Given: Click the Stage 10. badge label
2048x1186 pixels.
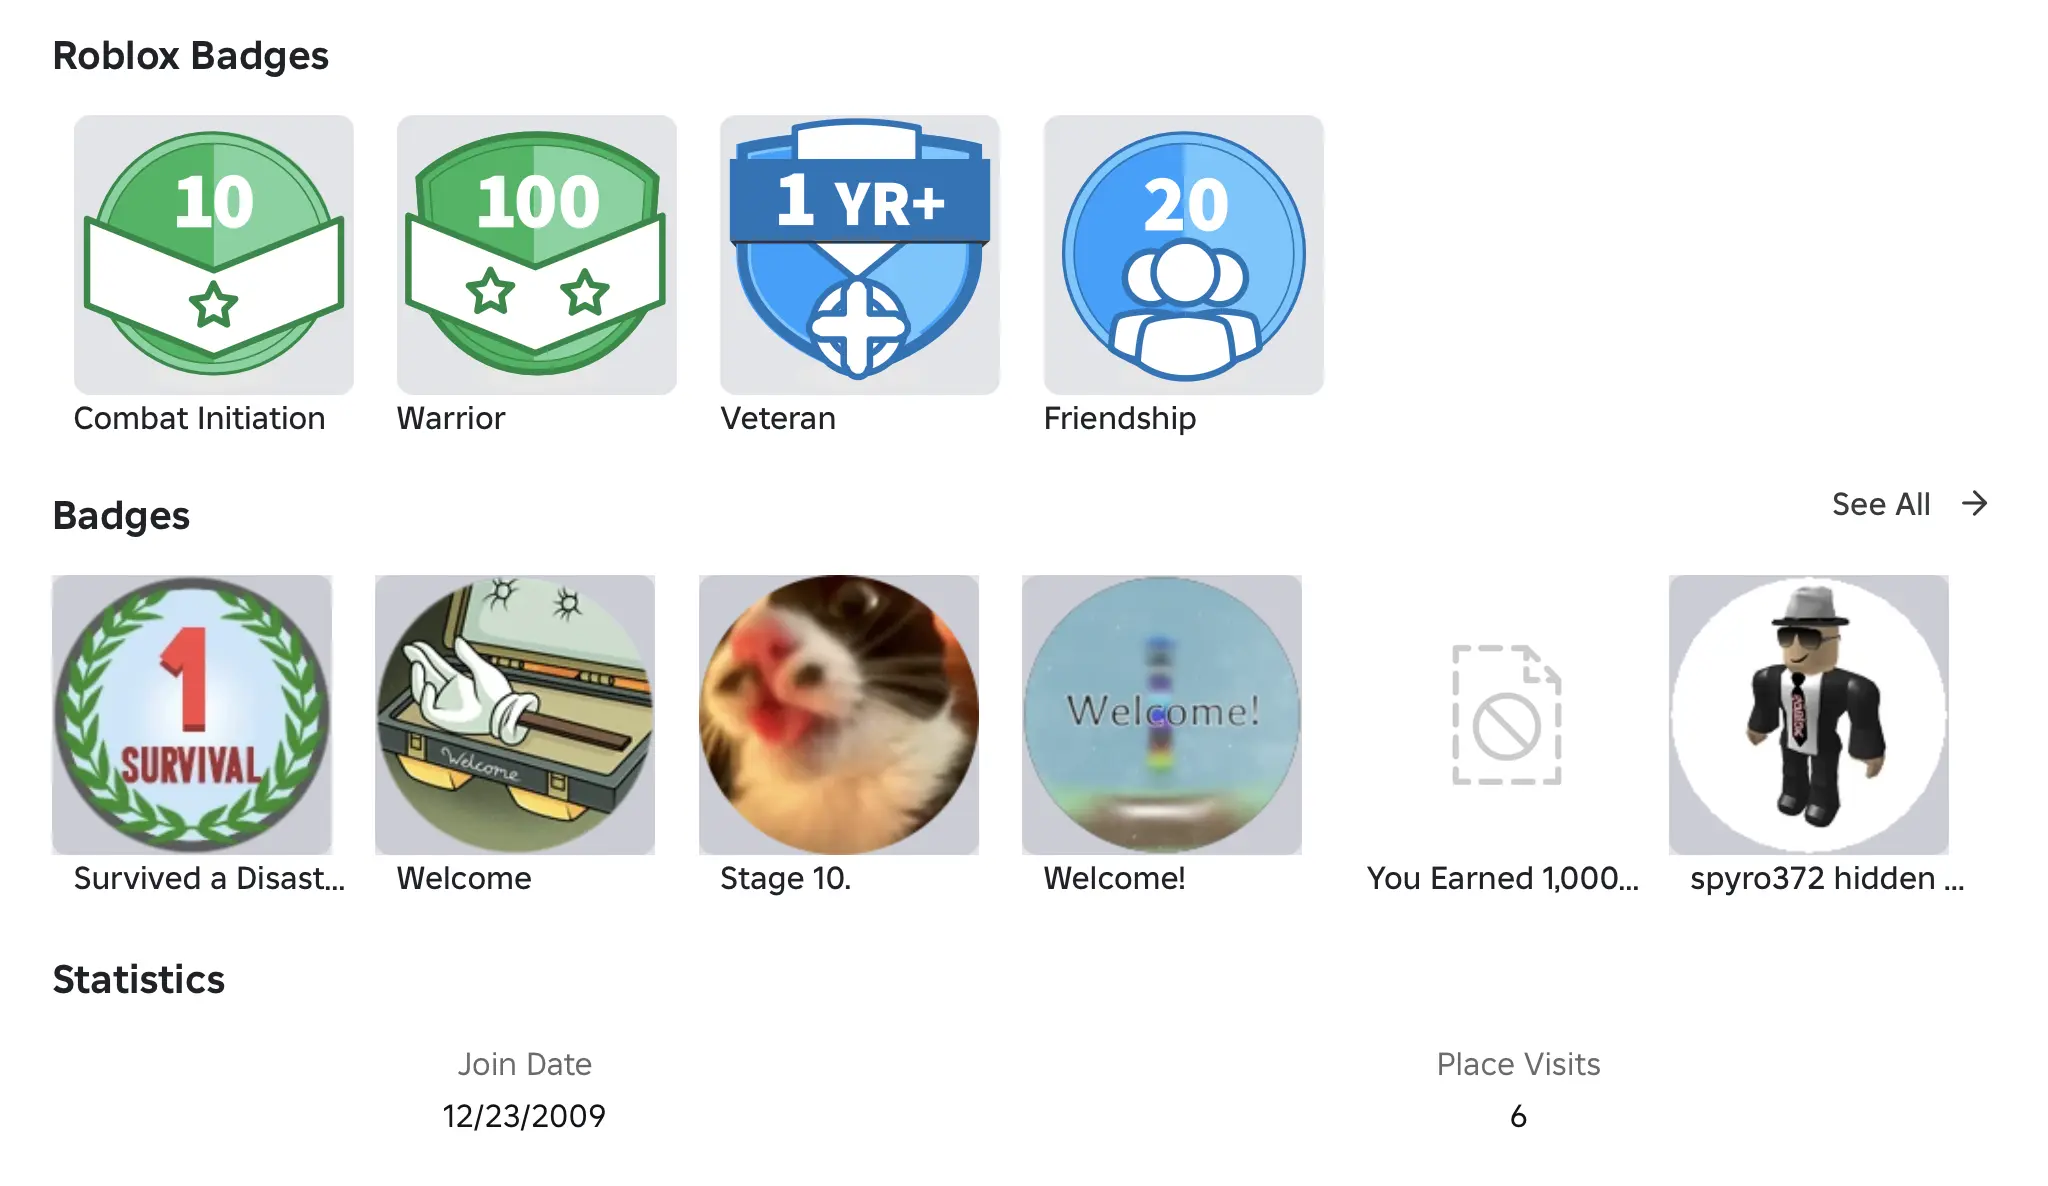Looking at the screenshot, I should pos(786,878).
